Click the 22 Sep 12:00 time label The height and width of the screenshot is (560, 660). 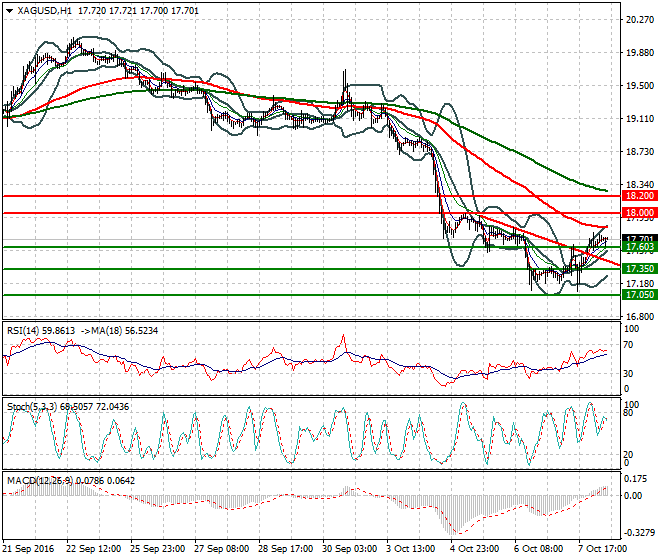click(93, 549)
